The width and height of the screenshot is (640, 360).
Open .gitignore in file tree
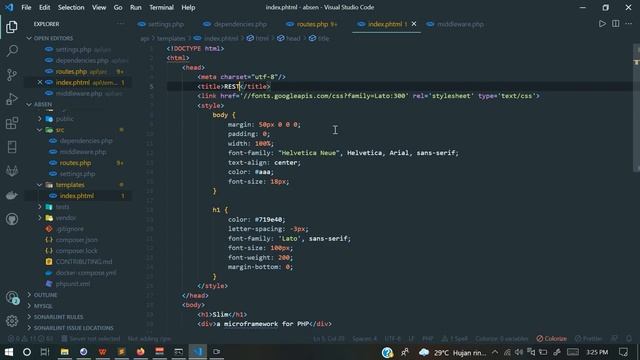pyautogui.click(x=70, y=229)
